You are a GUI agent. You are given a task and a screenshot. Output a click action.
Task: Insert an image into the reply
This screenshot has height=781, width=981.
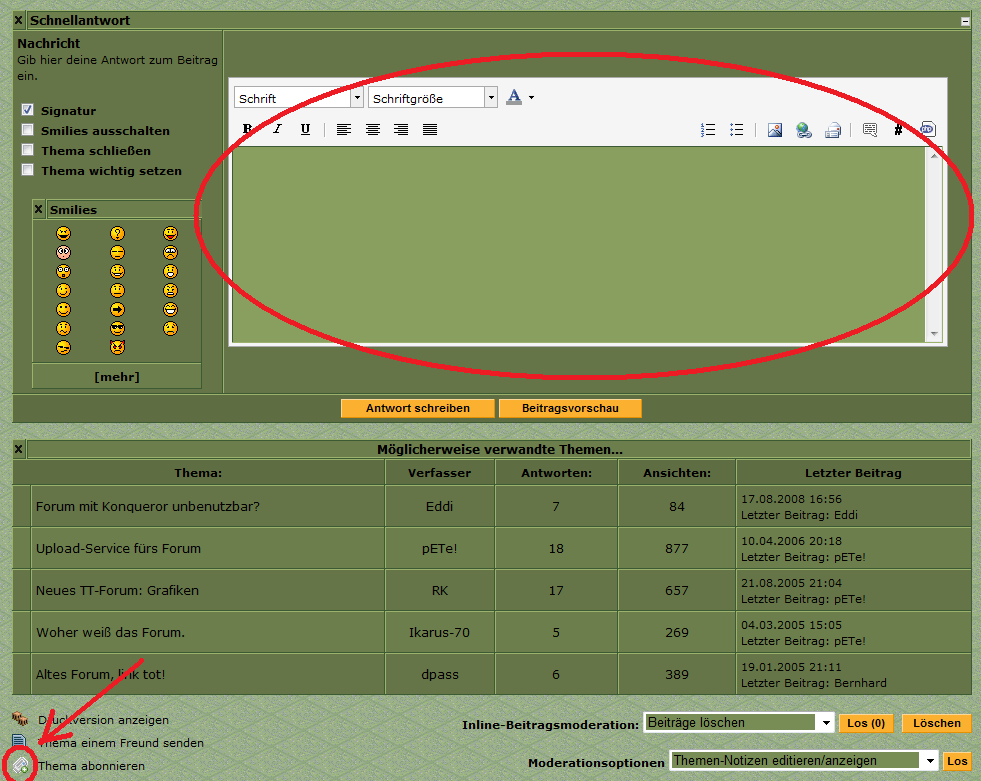(774, 129)
